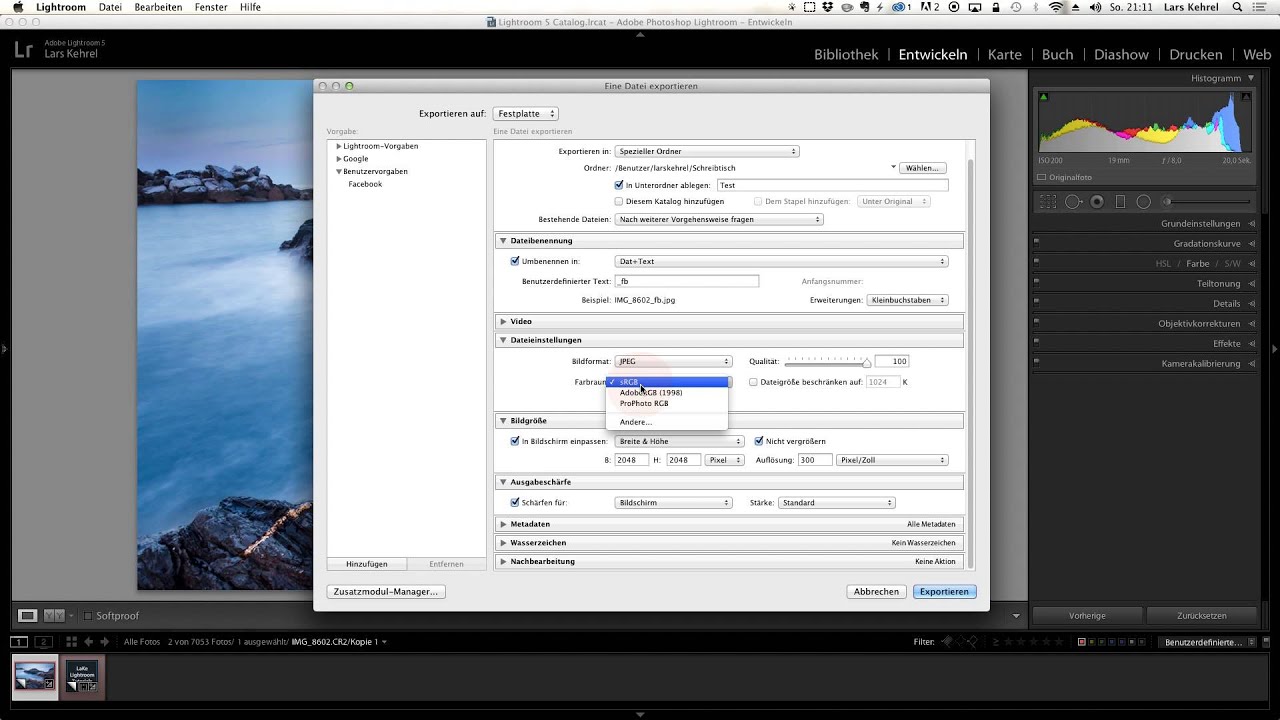Toggle shadow clipping indicator in histogram
The image size is (1280, 720).
click(x=1044, y=97)
